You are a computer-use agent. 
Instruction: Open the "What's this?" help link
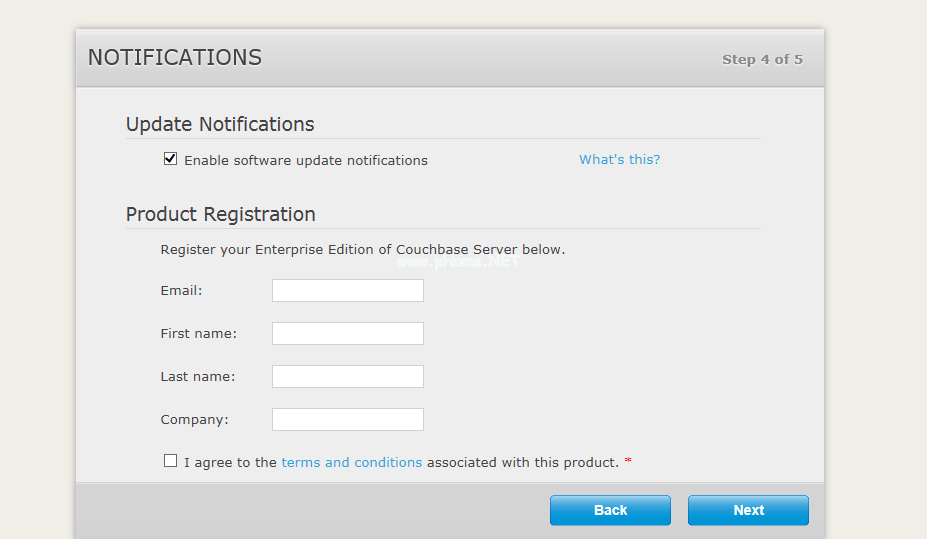pos(619,160)
